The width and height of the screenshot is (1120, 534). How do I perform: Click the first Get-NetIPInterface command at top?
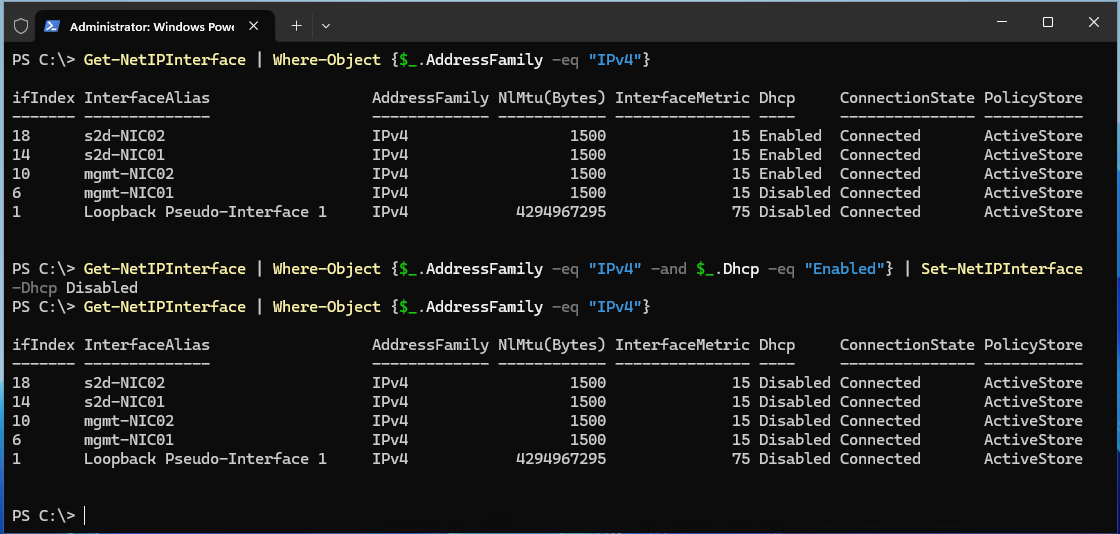tap(164, 60)
